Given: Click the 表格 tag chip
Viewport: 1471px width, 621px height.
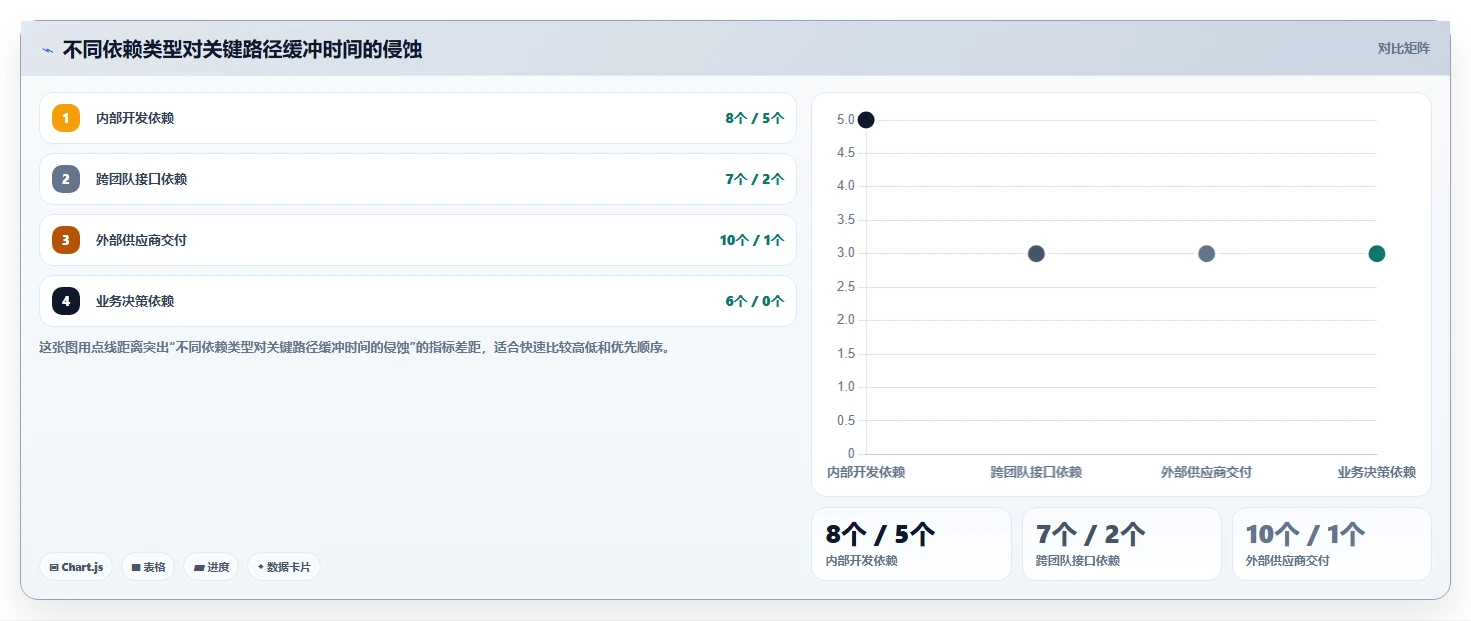Looking at the screenshot, I should pos(148,567).
